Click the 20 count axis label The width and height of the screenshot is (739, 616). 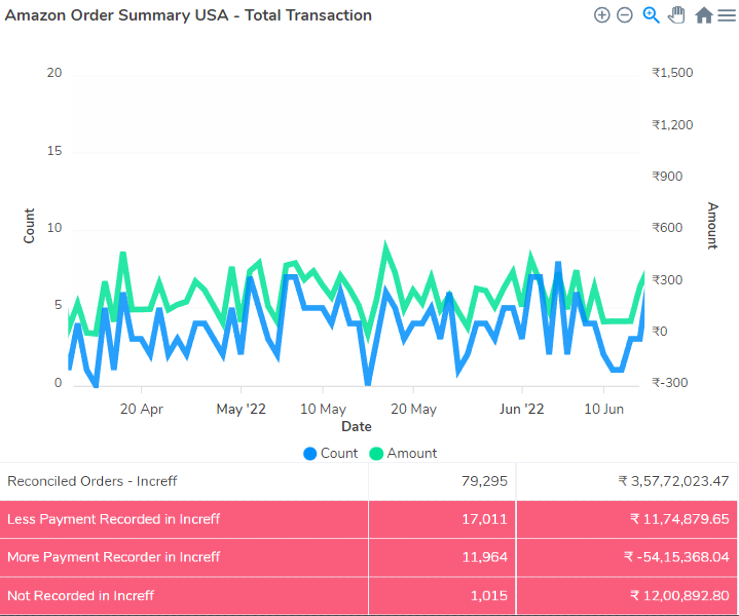click(x=54, y=73)
